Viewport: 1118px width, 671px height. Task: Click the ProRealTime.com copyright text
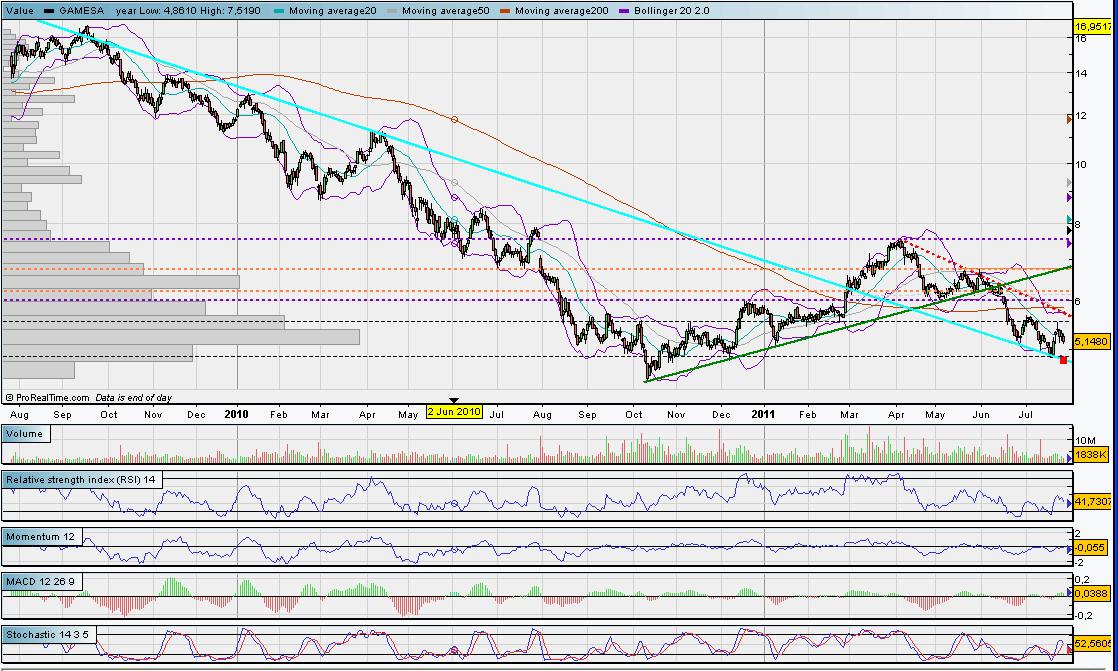(47, 398)
